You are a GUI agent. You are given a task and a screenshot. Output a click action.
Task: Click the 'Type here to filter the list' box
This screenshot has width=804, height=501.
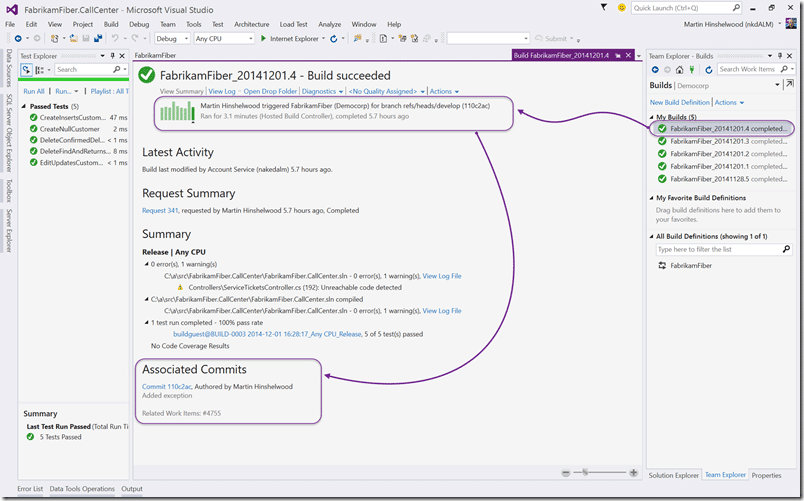725,249
